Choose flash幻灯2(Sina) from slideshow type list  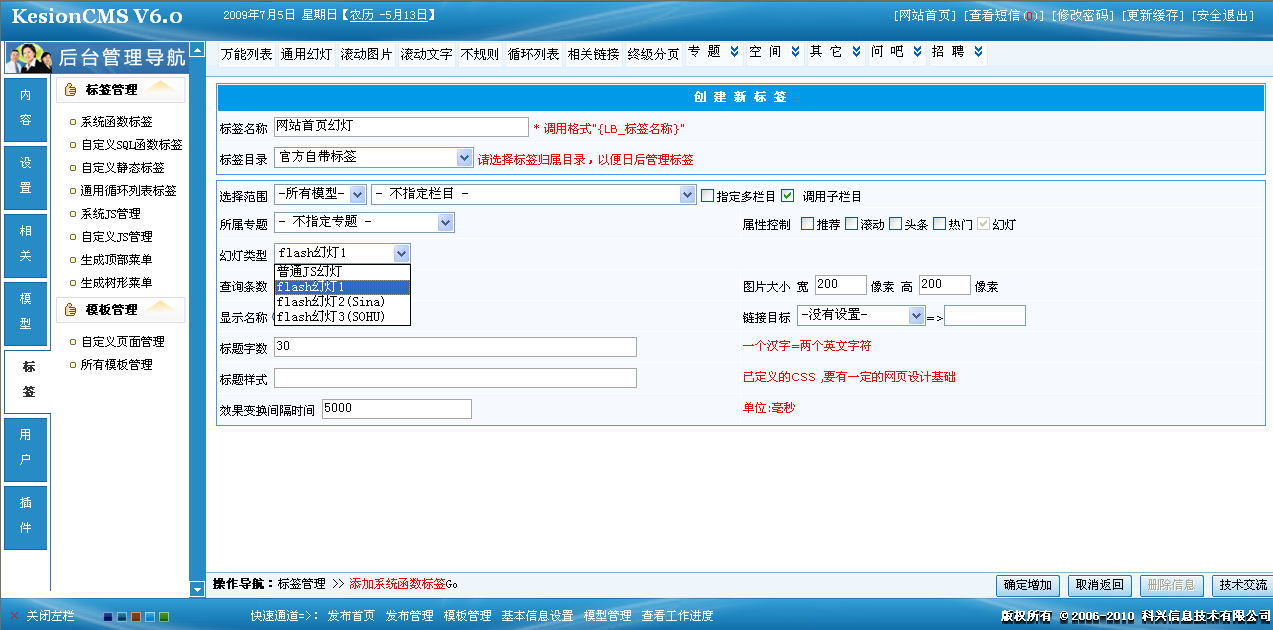click(330, 302)
